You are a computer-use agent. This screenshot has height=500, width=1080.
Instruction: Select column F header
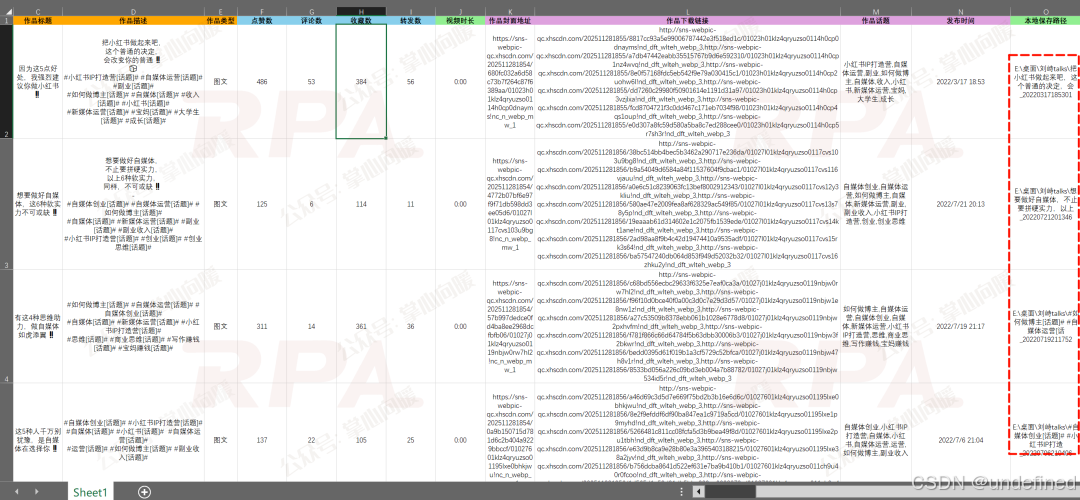(262, 12)
